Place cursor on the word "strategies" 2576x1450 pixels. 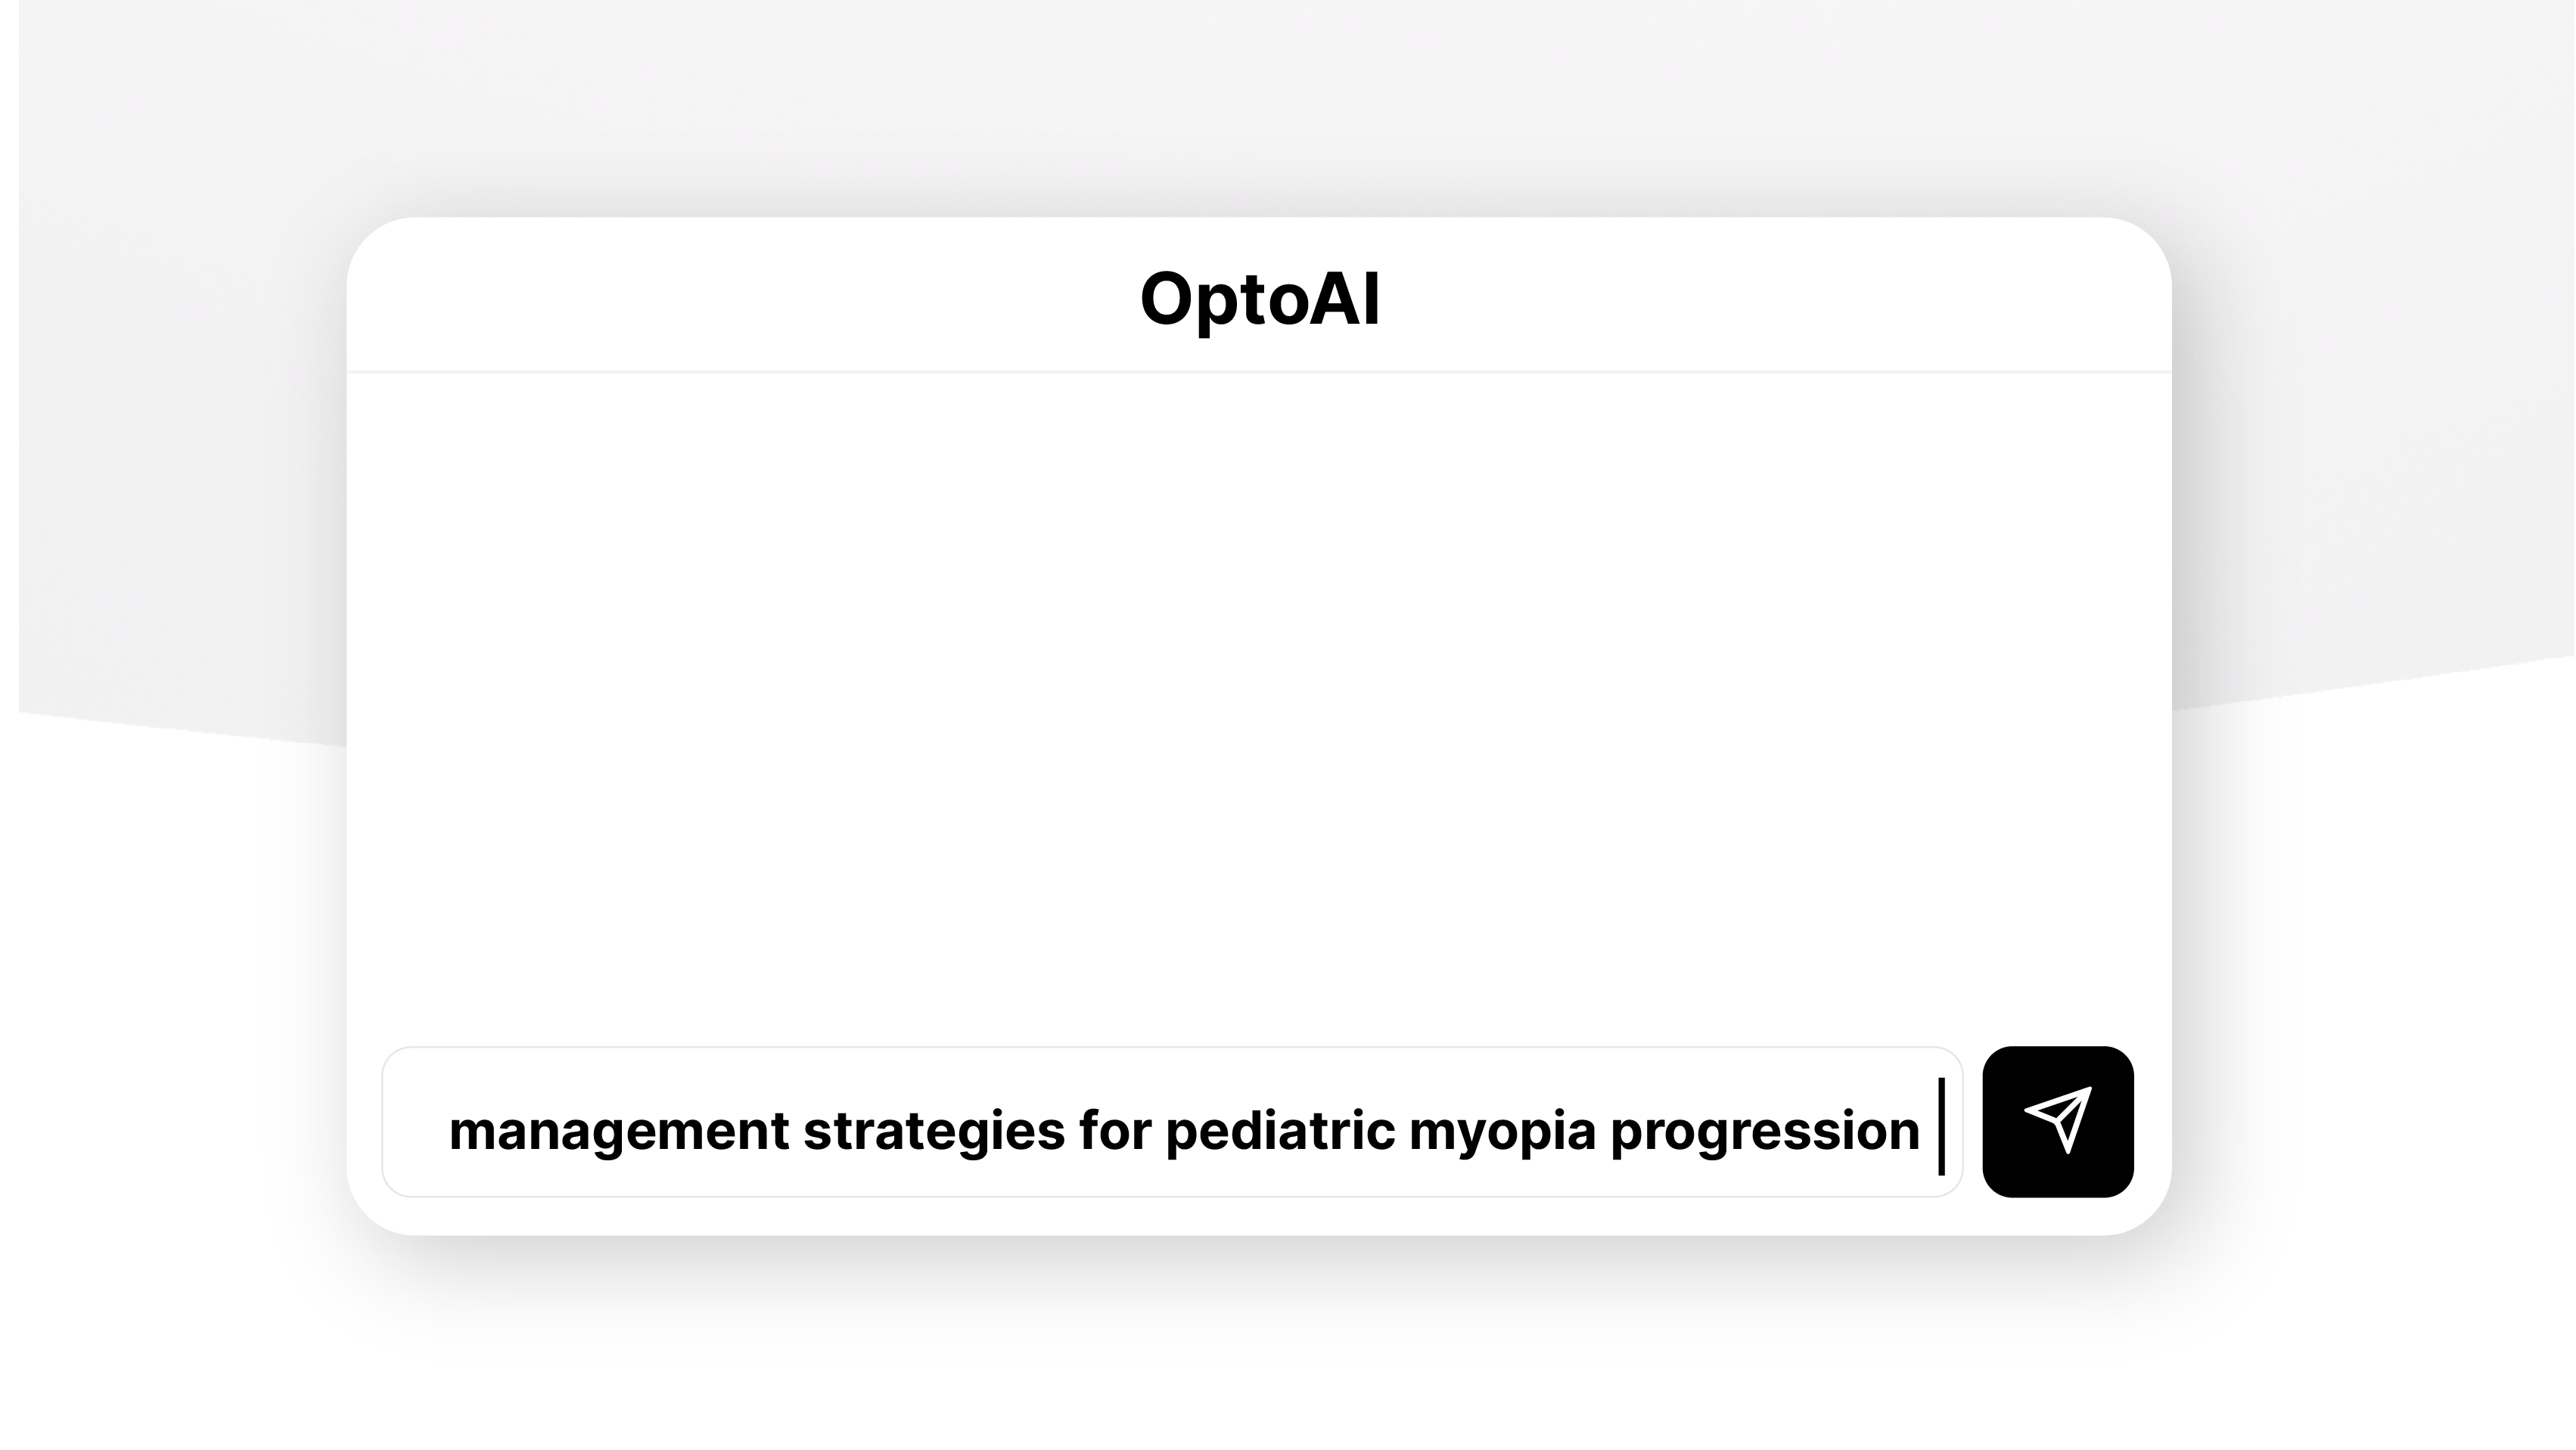point(934,1131)
